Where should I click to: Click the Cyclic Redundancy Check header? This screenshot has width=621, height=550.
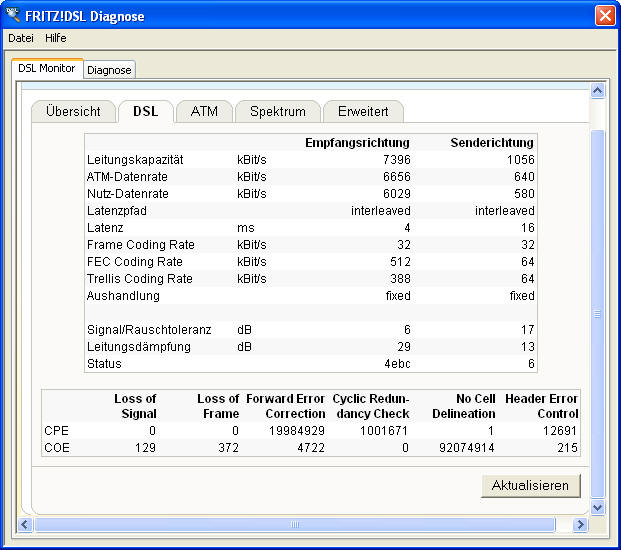point(371,406)
